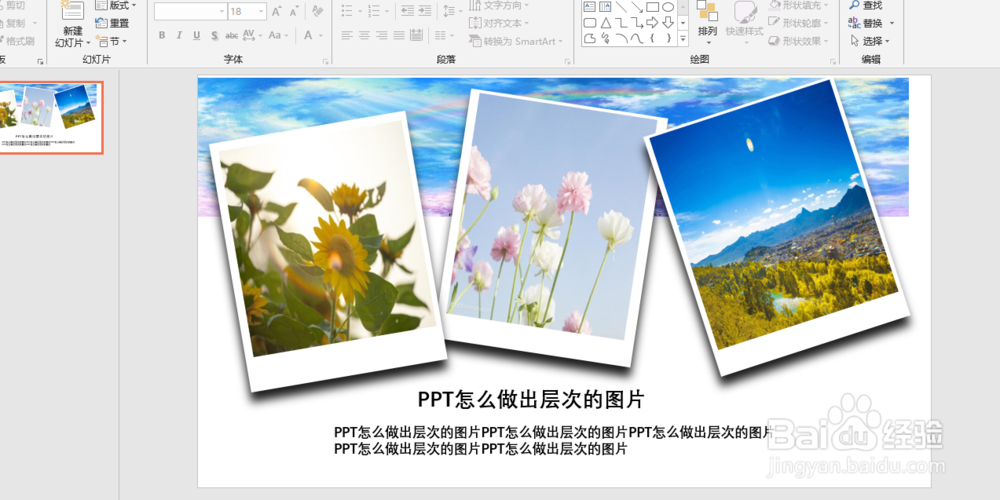This screenshot has width=1000, height=500.
Task: Toggle Bold formatting
Action: pos(162,35)
